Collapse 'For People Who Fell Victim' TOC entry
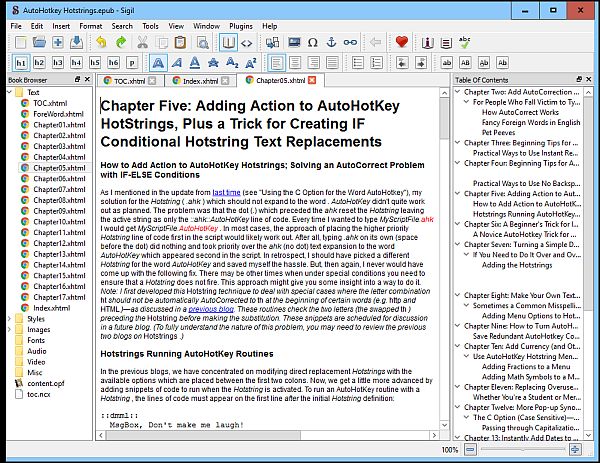Viewport: 600px width, 463px height. coord(466,102)
